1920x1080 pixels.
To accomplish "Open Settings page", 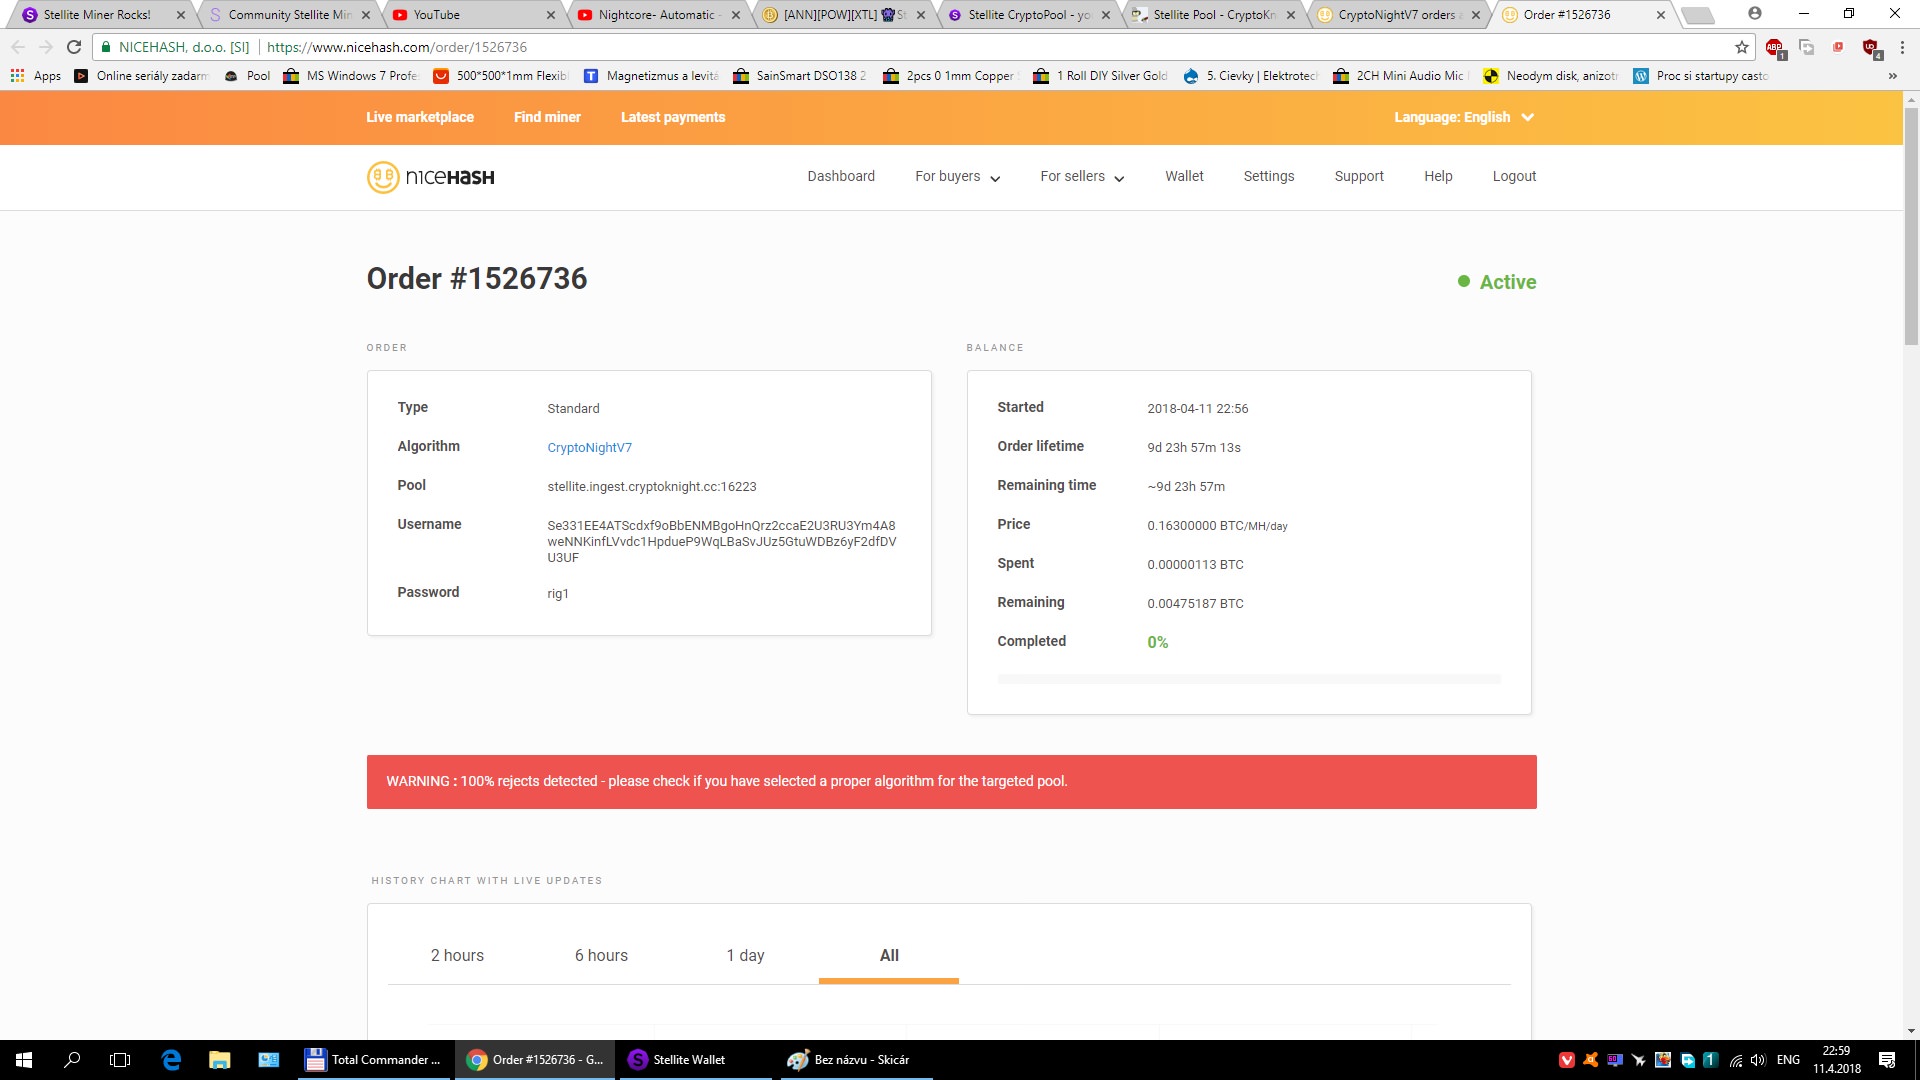I will [x=1269, y=176].
